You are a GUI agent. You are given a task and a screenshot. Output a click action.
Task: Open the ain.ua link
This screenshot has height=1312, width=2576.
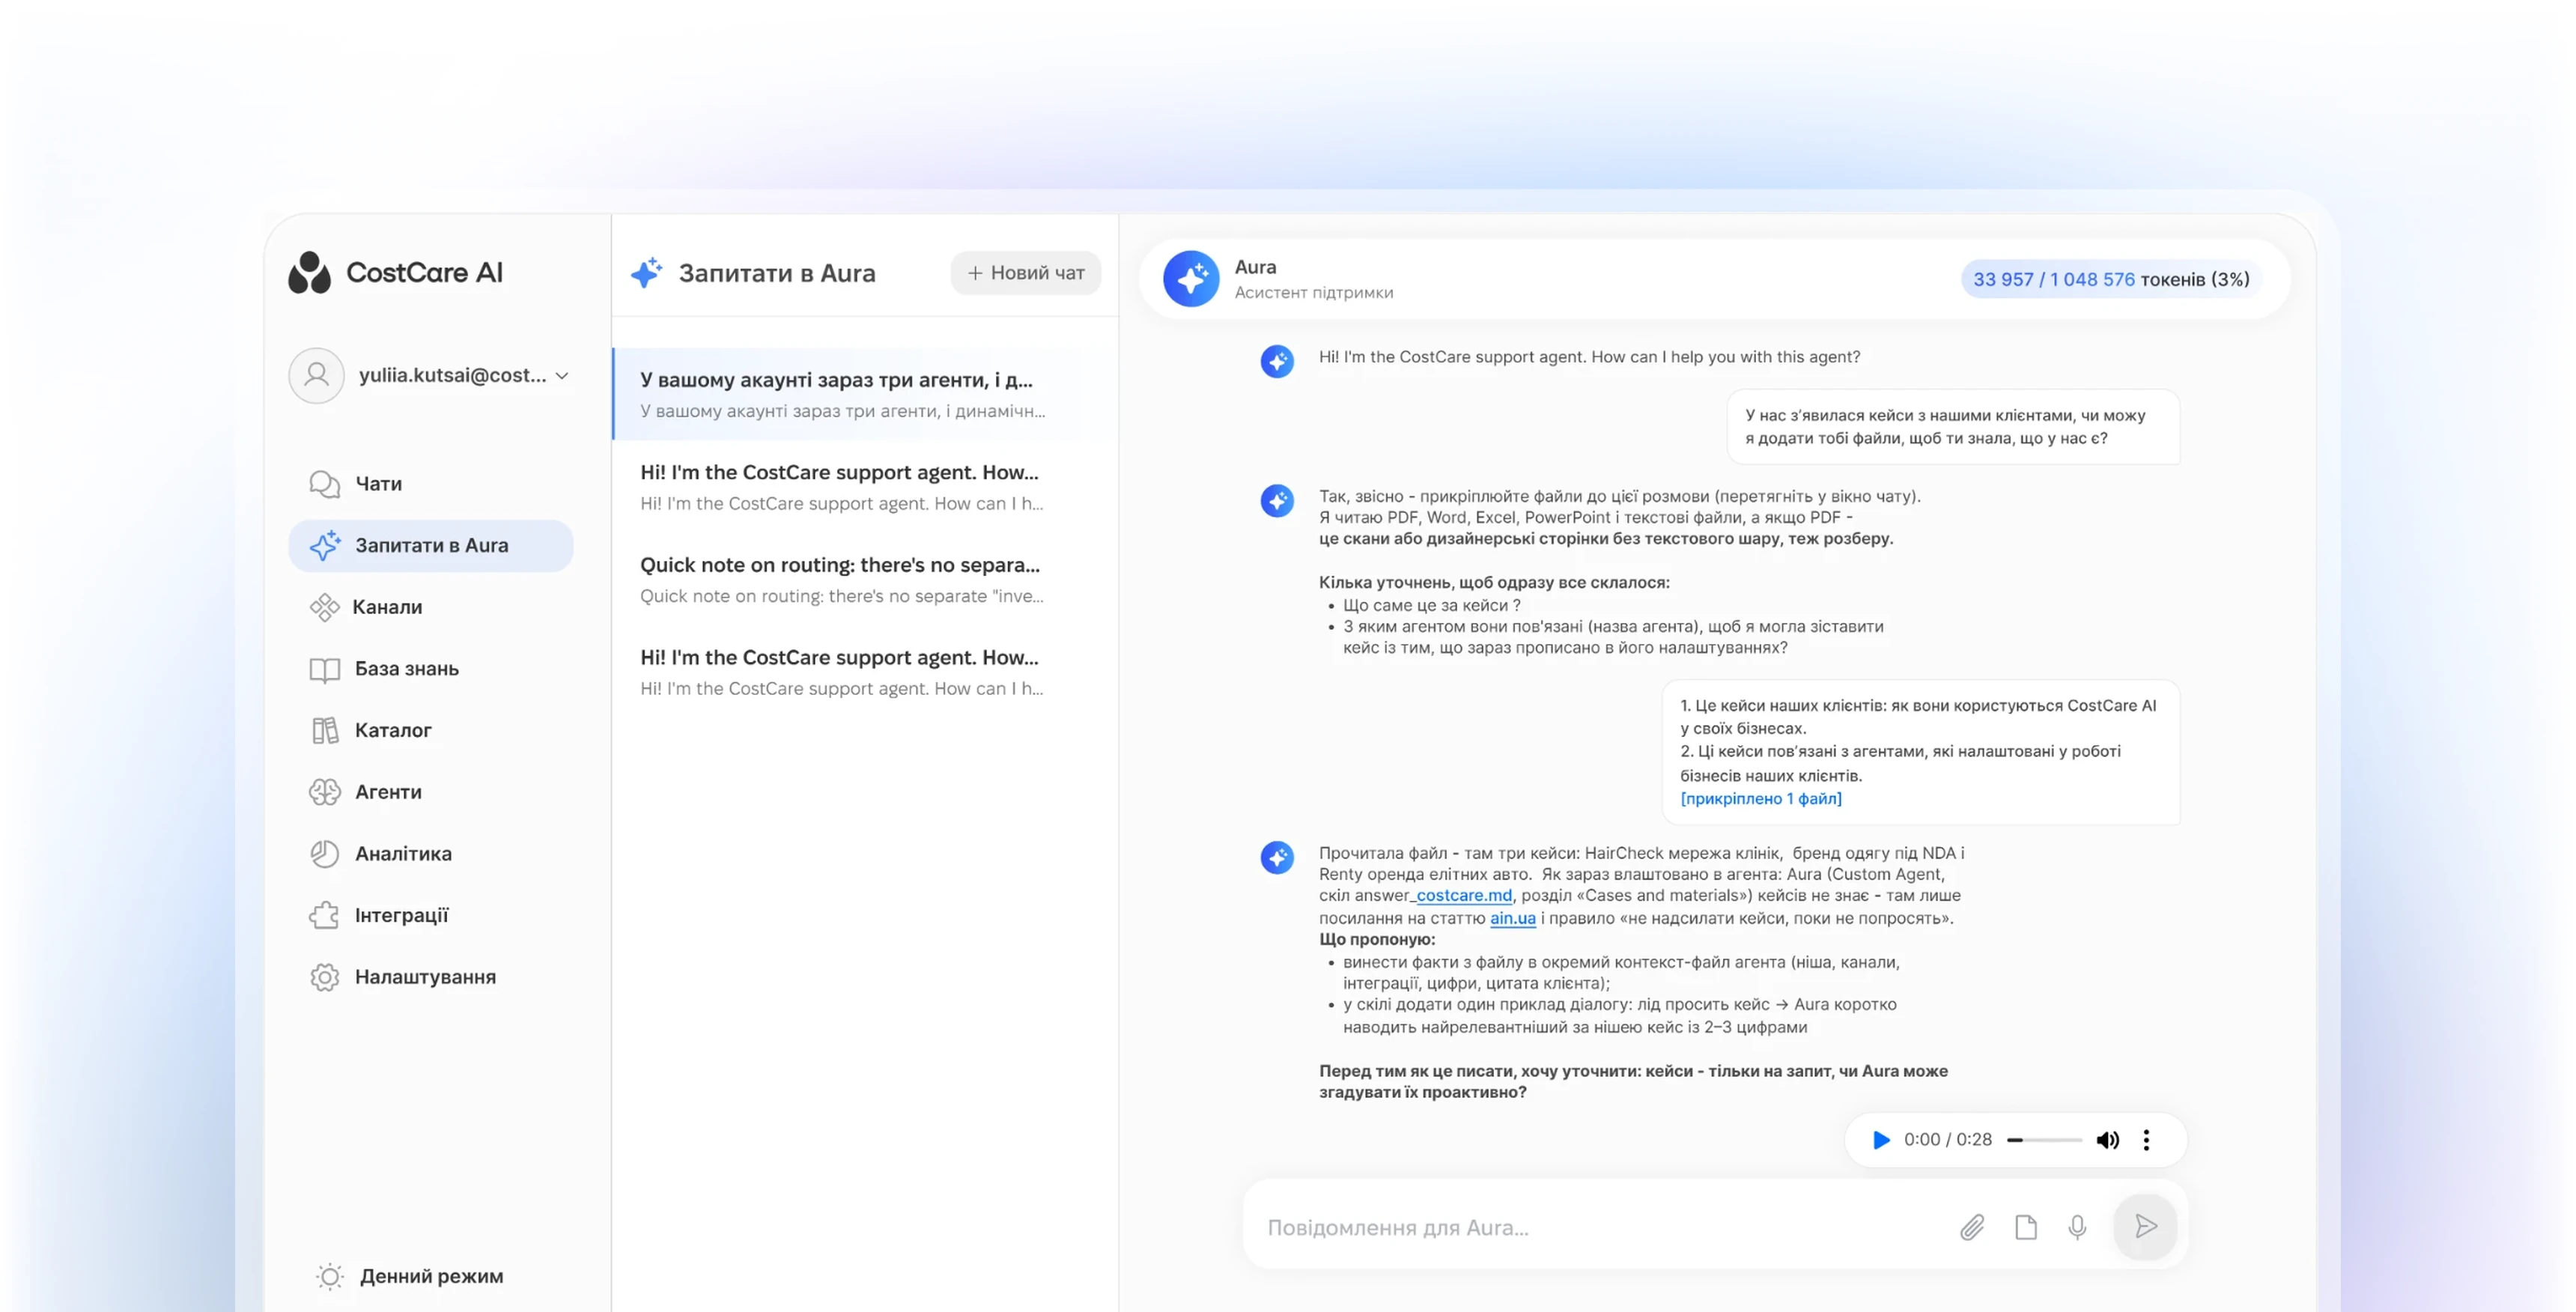(1512, 918)
